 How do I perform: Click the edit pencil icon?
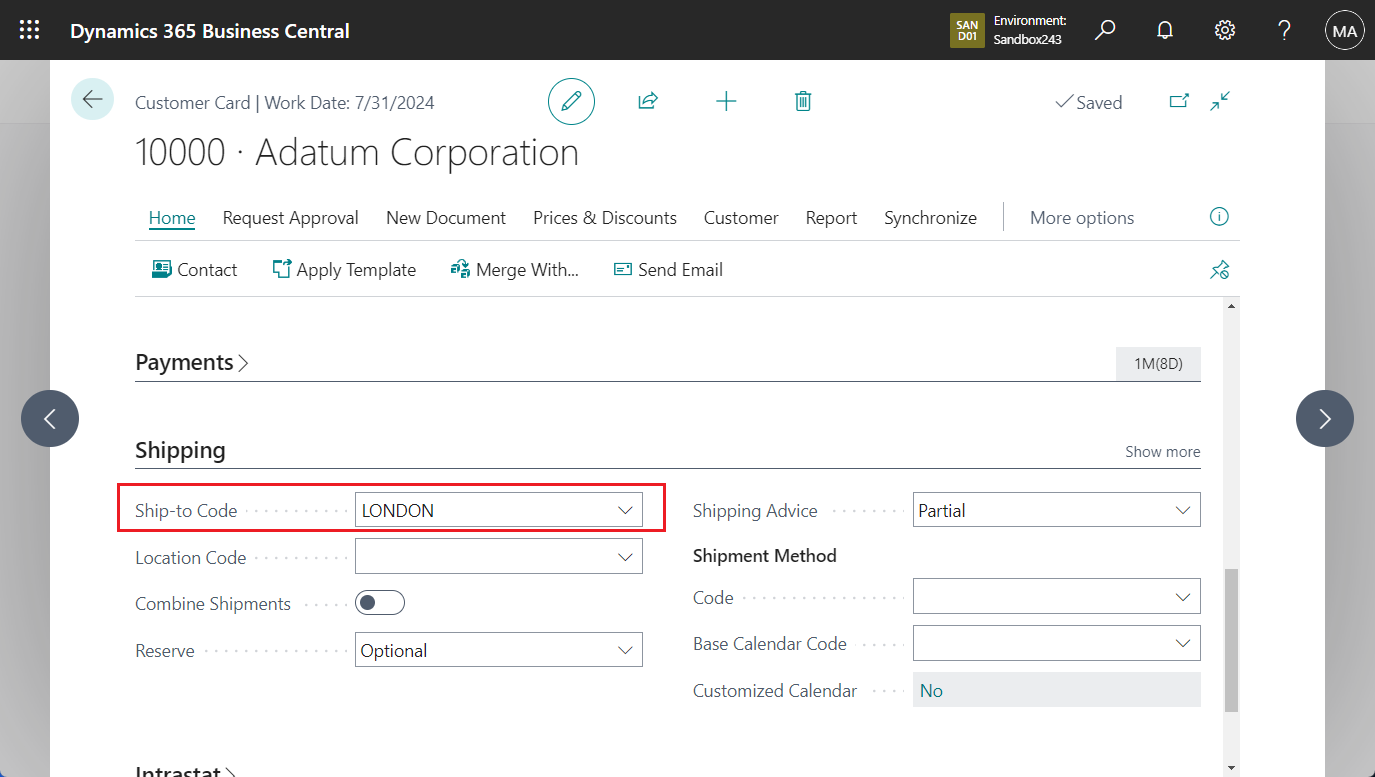pyautogui.click(x=571, y=101)
